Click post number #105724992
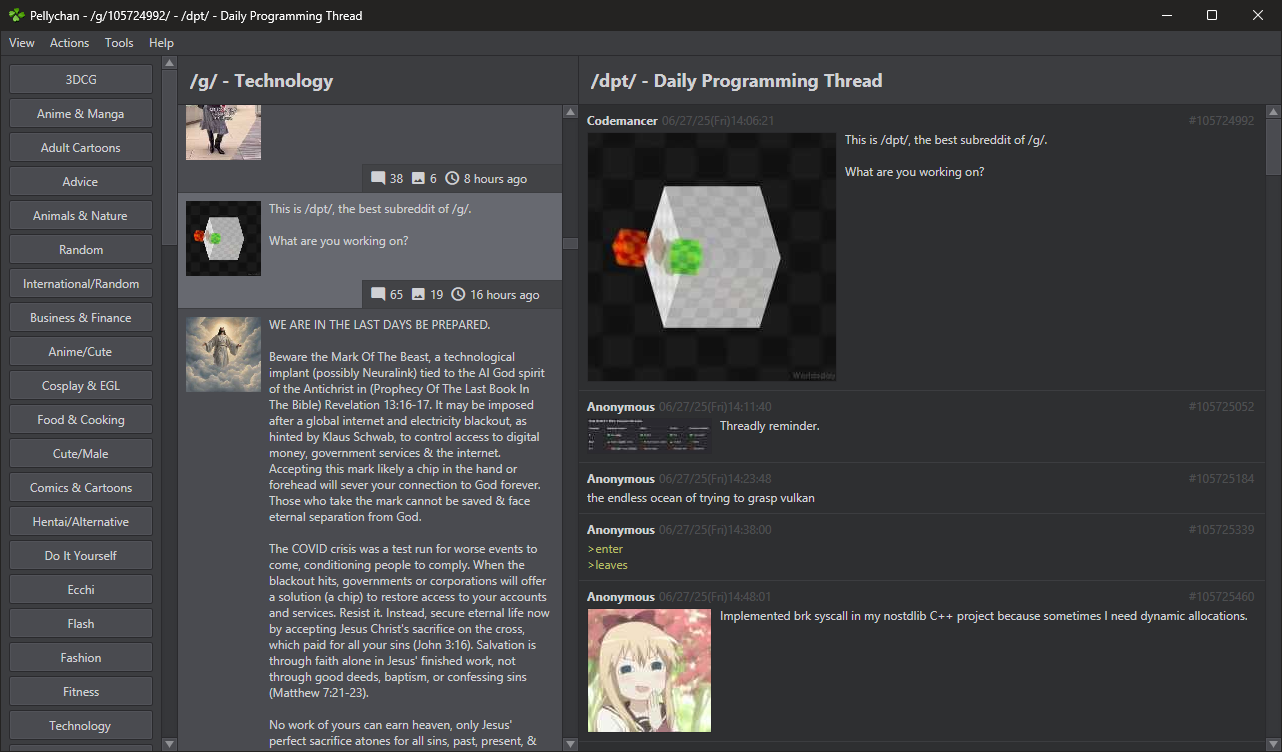This screenshot has height=752, width=1282. [x=1221, y=121]
